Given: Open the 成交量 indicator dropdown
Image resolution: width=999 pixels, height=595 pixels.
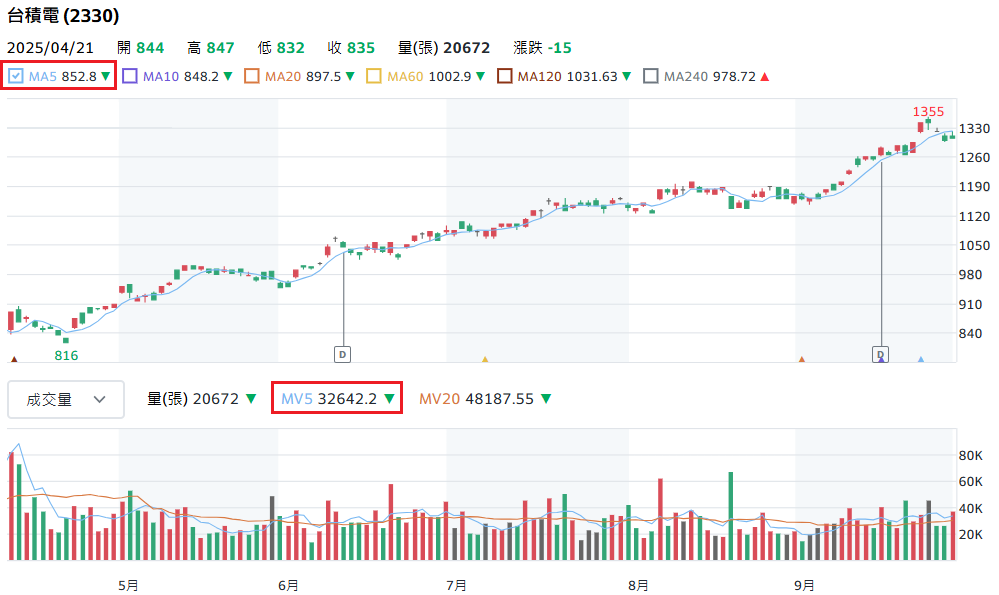Looking at the screenshot, I should (66, 399).
